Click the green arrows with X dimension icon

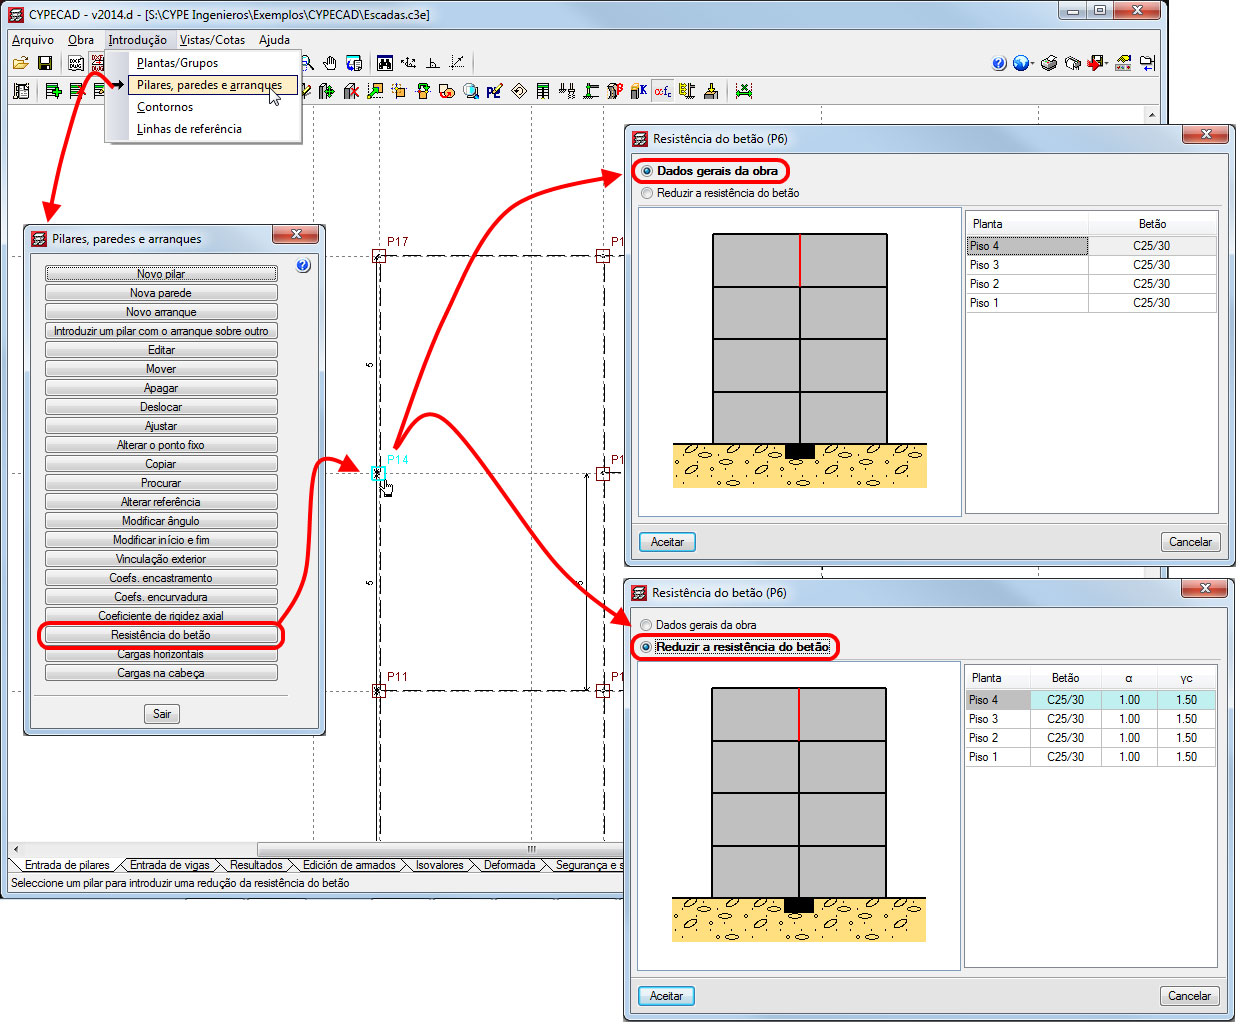click(743, 91)
